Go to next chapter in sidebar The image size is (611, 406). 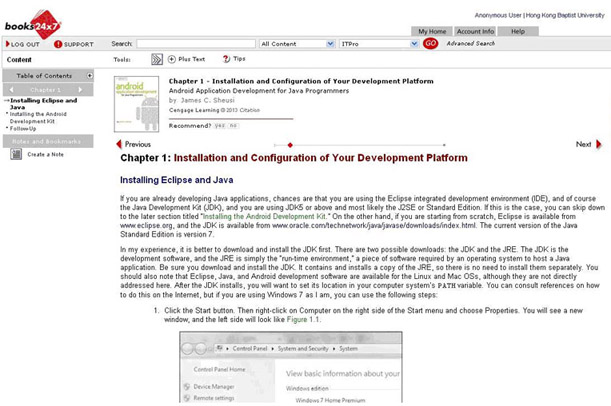tap(80, 90)
